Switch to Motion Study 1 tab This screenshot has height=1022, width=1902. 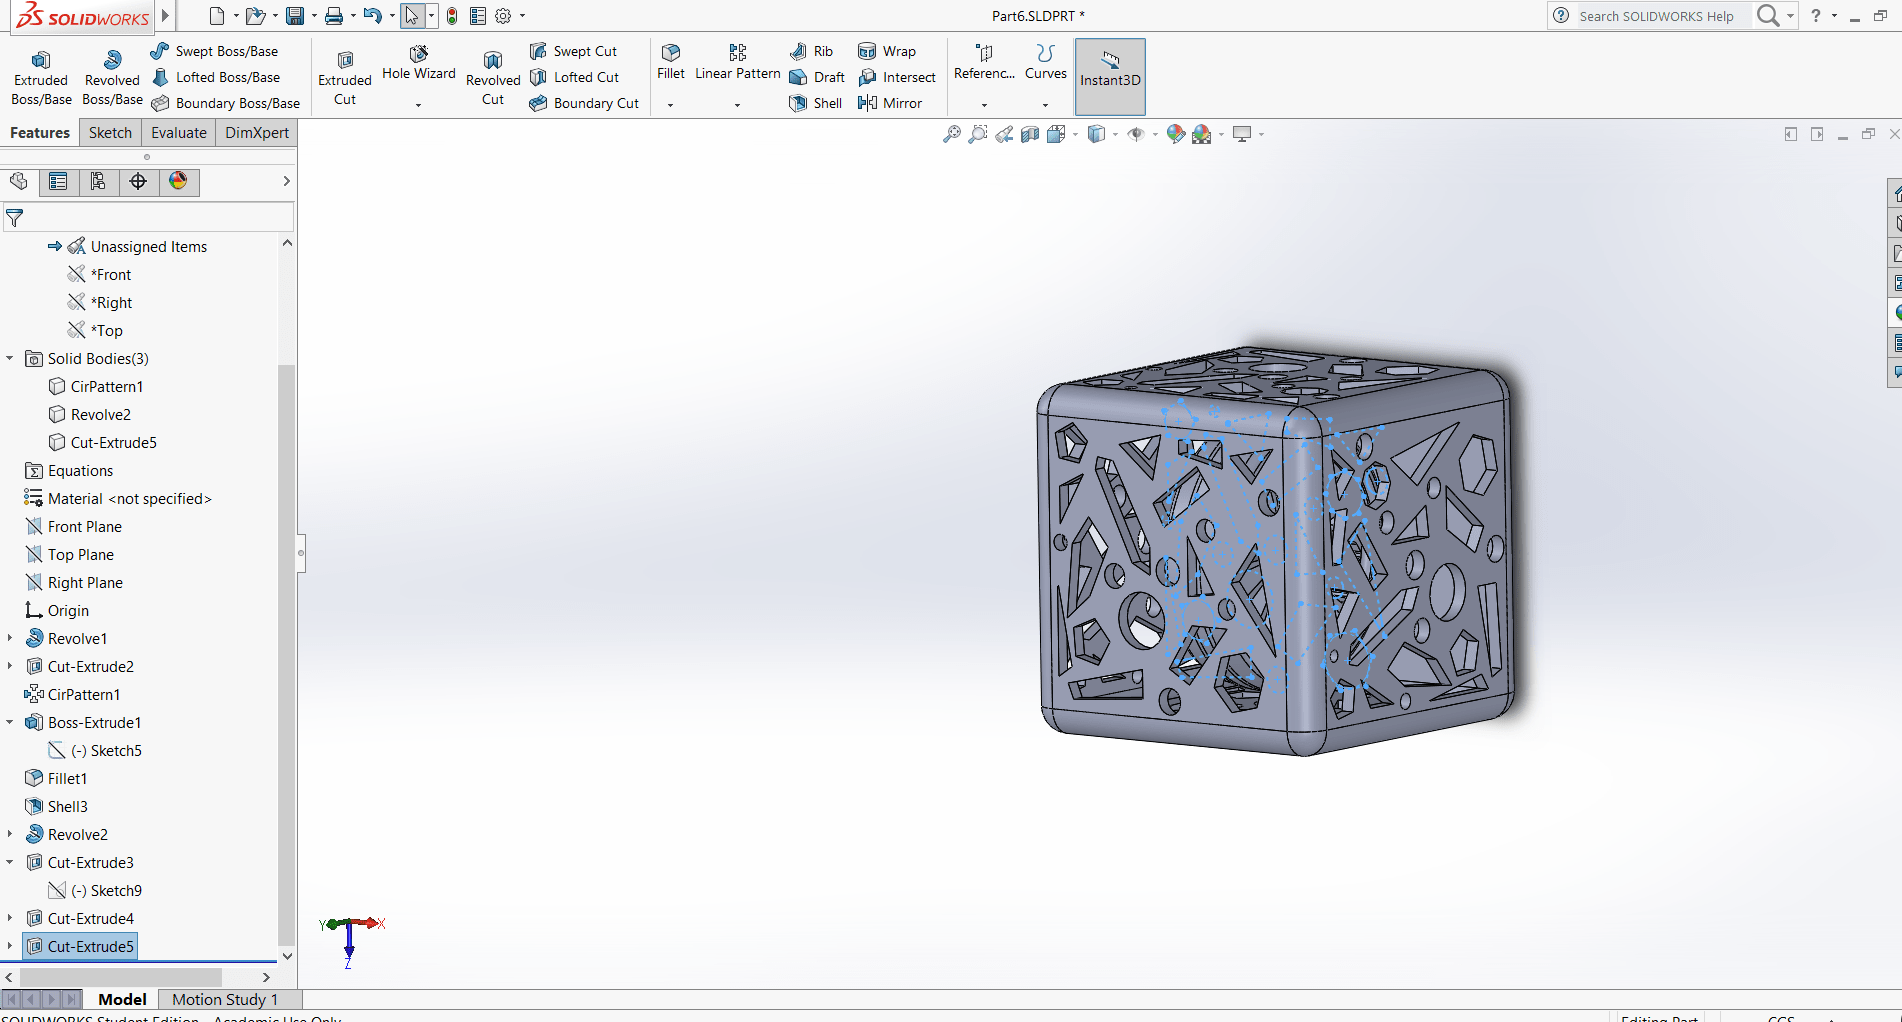(x=225, y=999)
